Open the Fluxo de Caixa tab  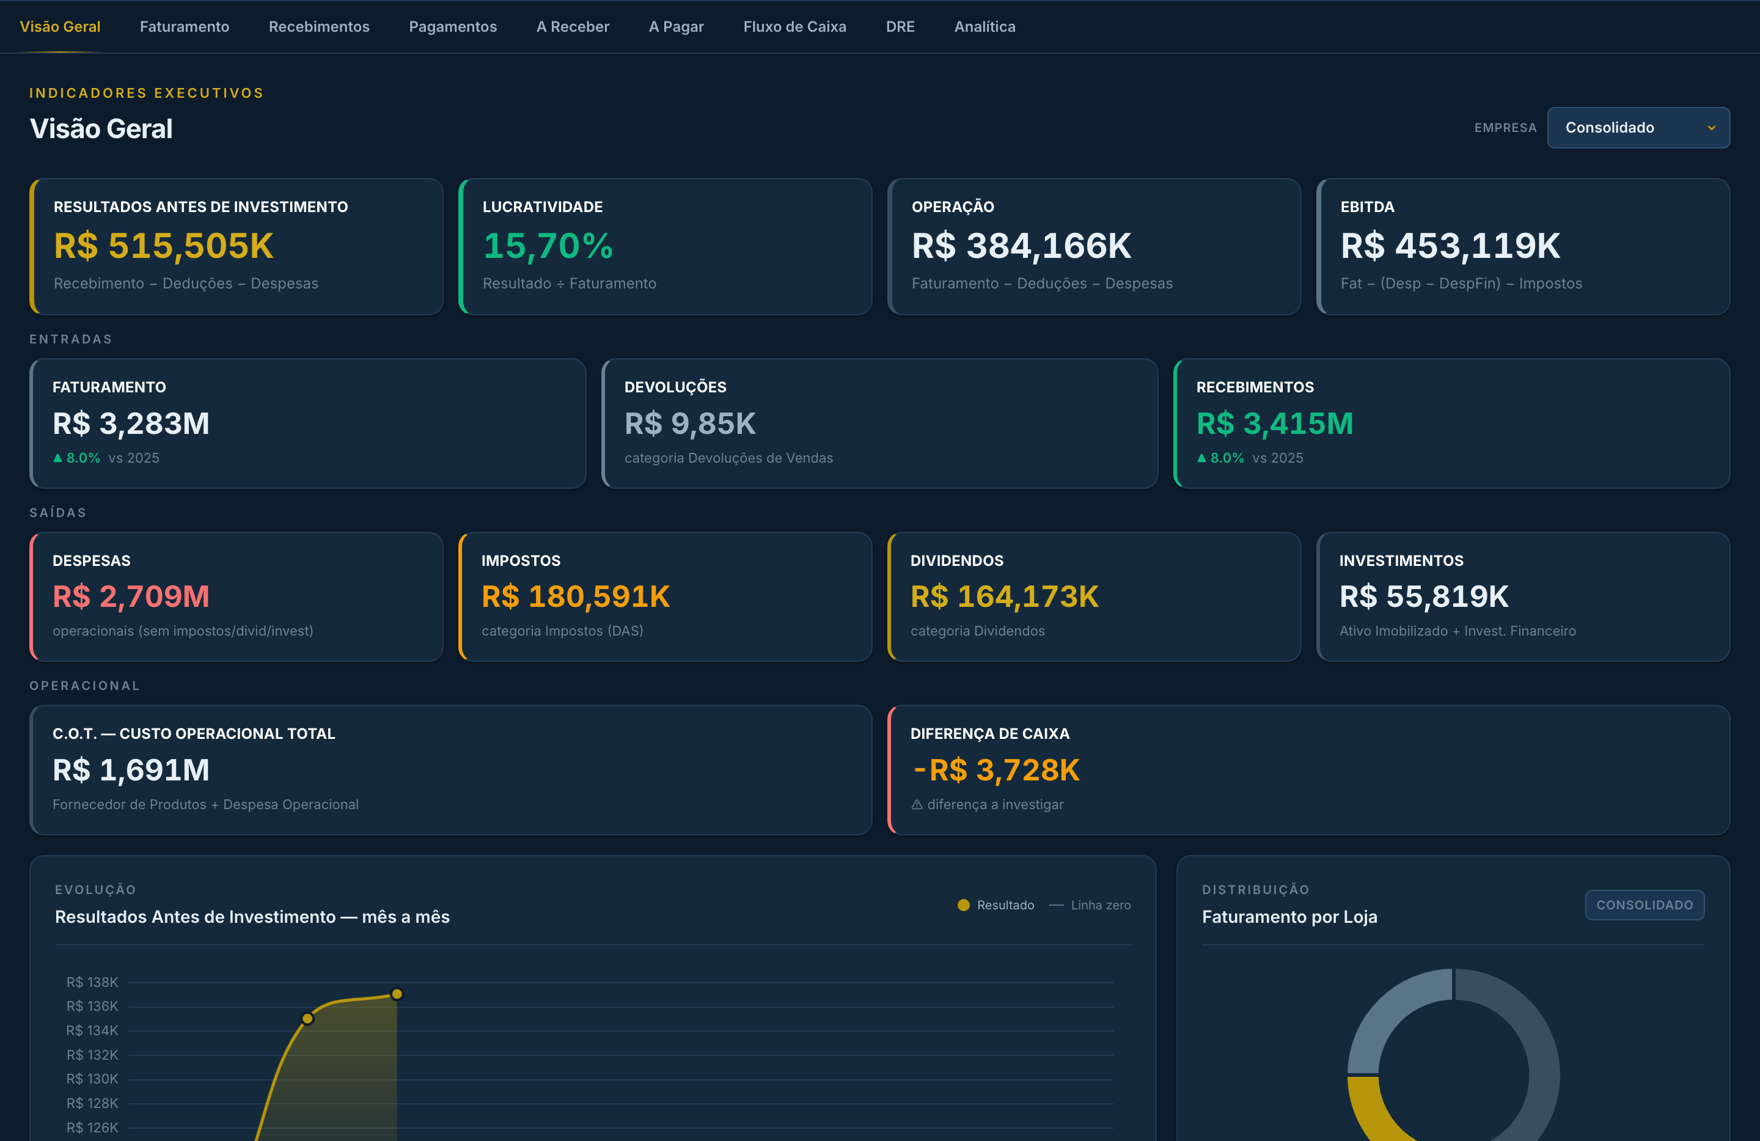tap(794, 27)
